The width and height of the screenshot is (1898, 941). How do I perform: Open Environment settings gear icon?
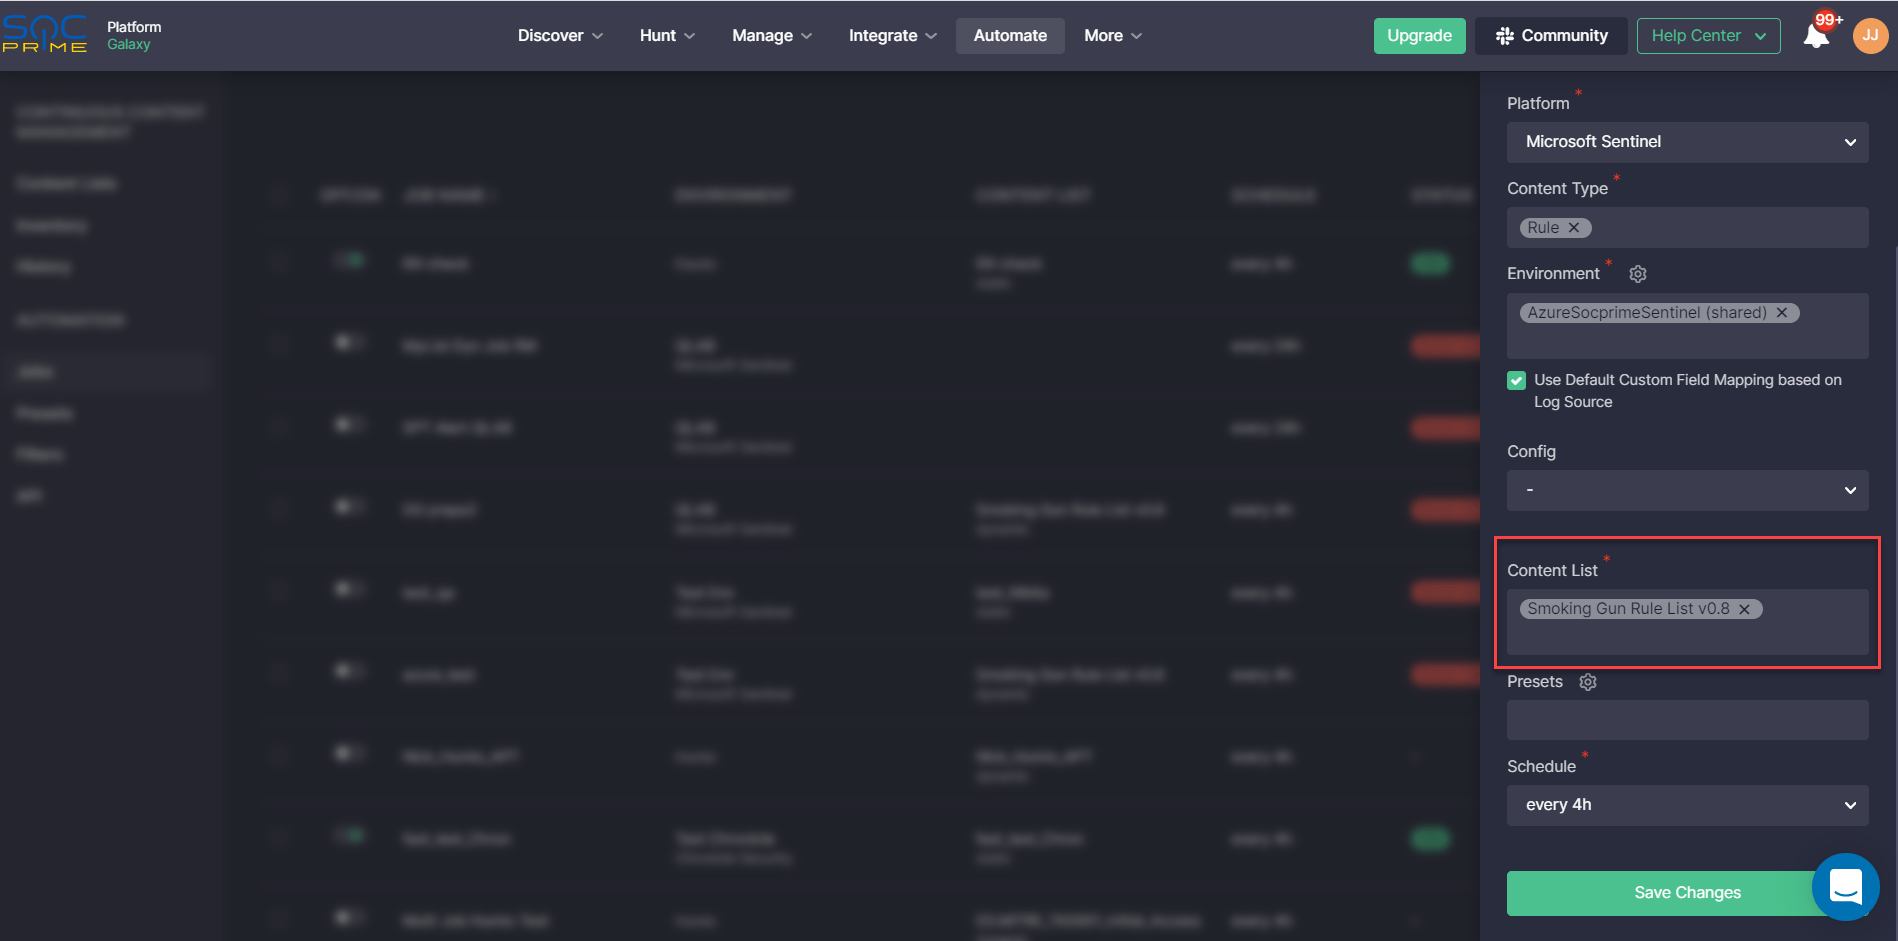pos(1638,274)
